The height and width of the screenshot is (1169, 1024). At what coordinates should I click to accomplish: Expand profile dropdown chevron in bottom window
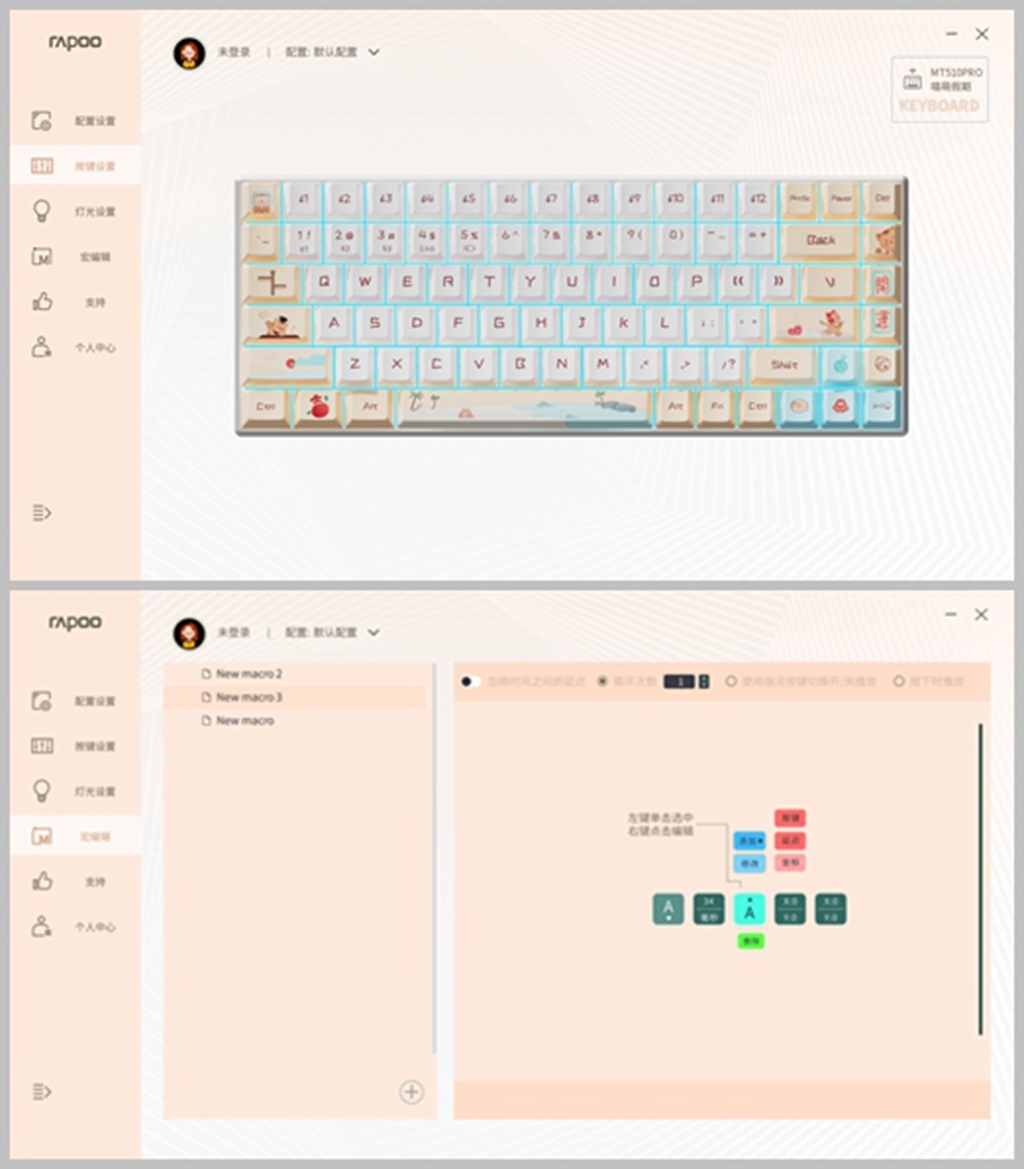(374, 632)
